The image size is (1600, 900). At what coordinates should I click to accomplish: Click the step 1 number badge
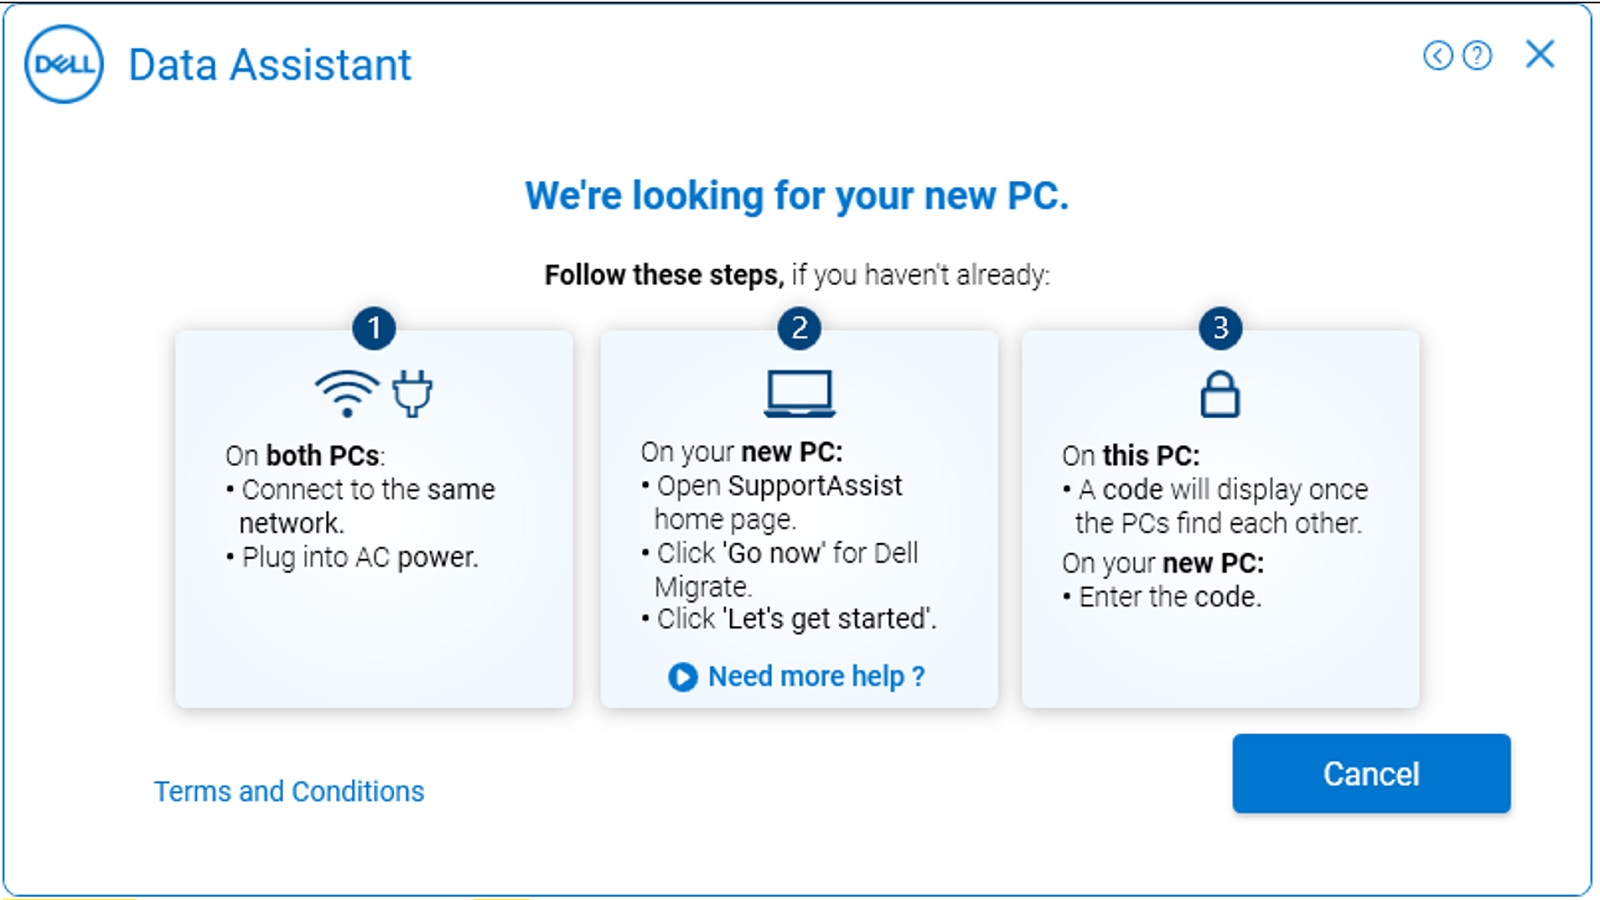(x=374, y=328)
